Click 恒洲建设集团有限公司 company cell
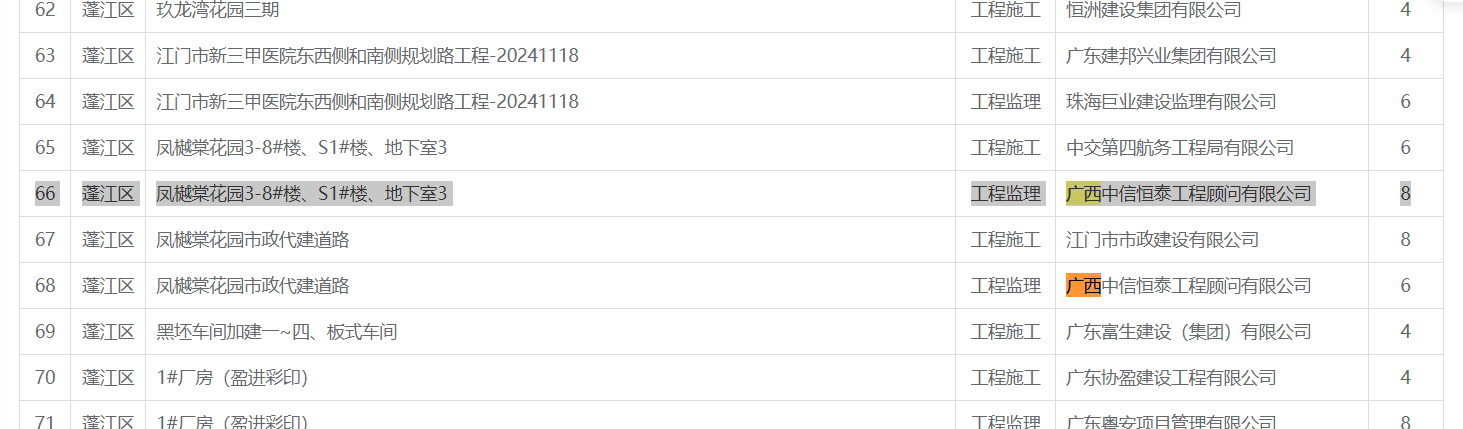 1211,11
